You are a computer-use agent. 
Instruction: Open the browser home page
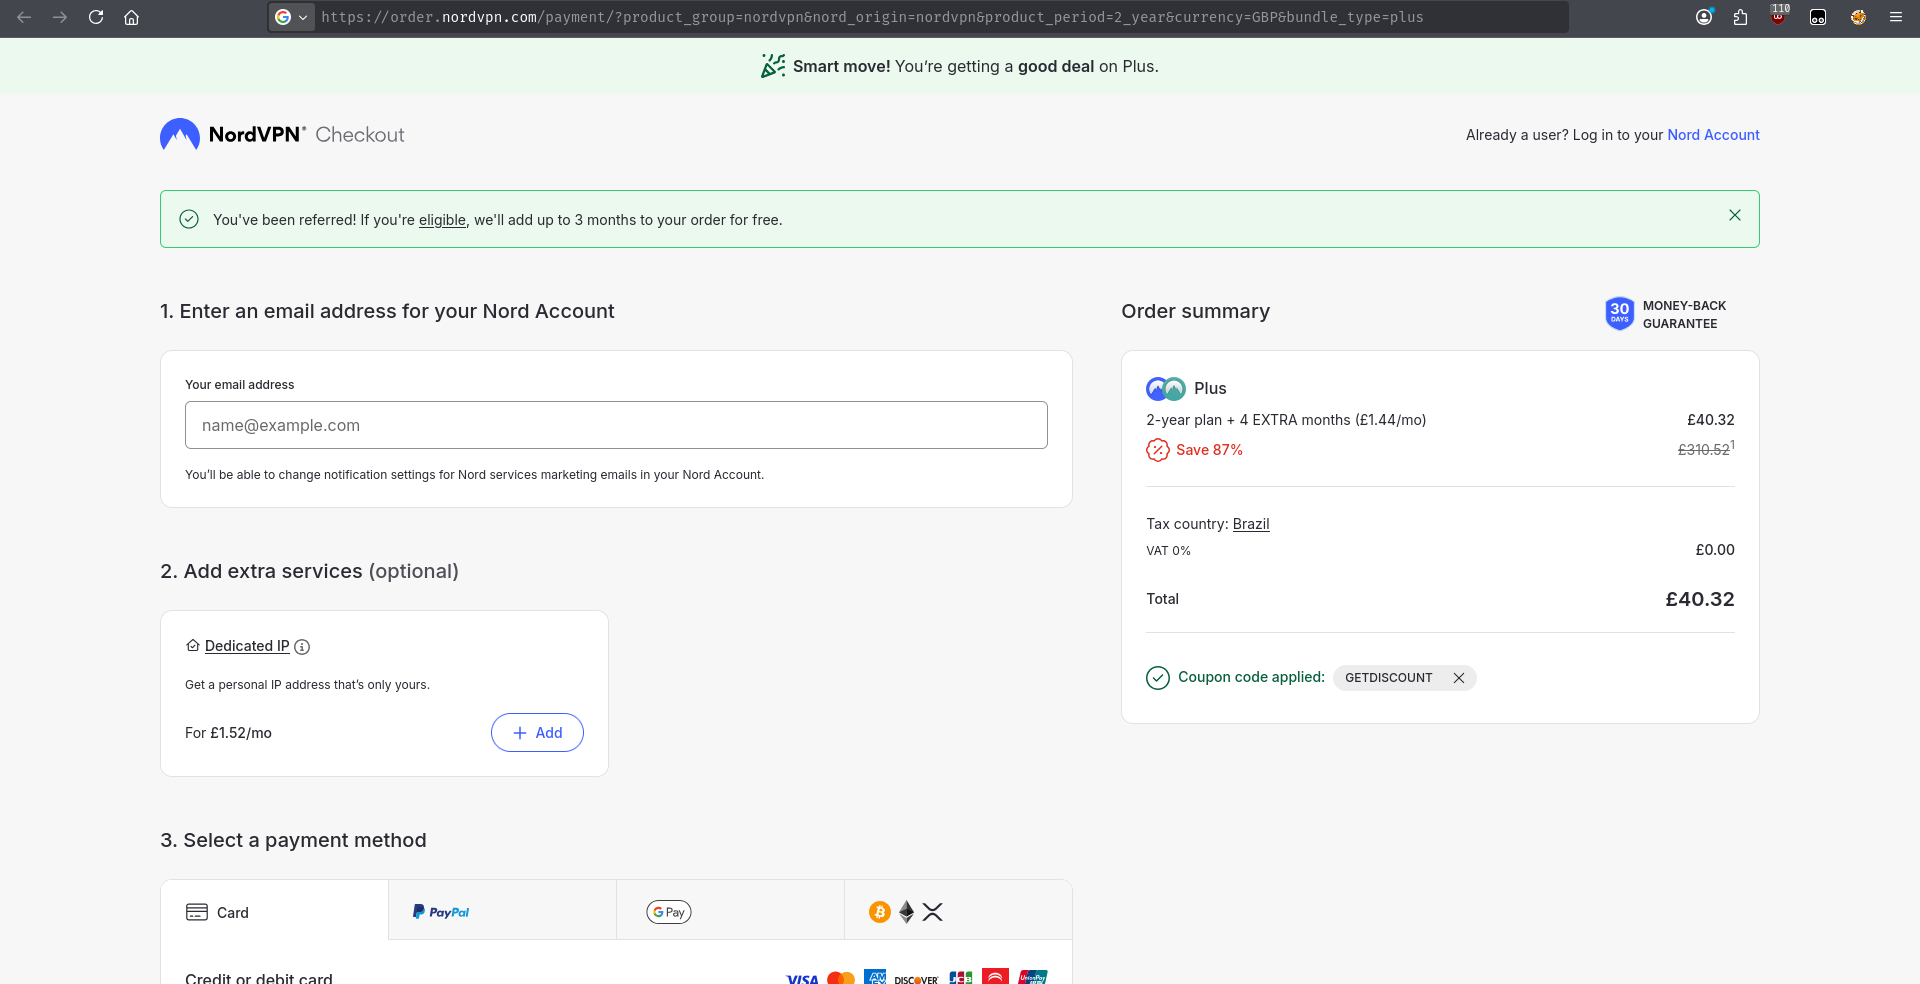click(x=131, y=17)
